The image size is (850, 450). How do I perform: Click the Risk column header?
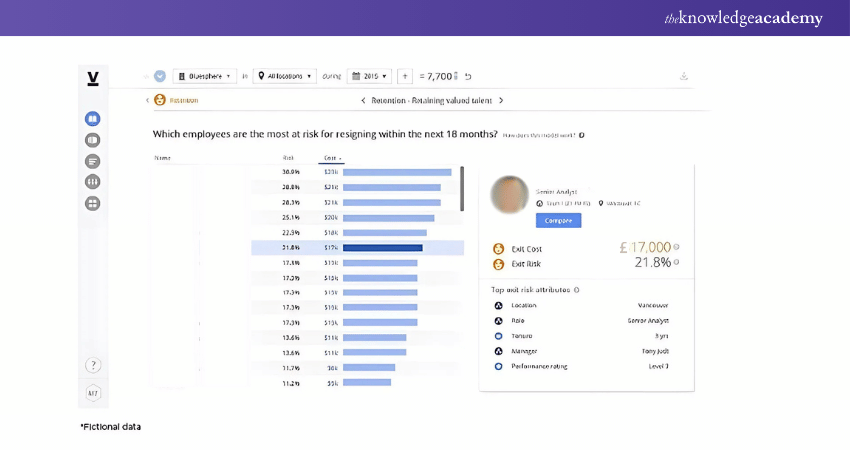coord(288,158)
